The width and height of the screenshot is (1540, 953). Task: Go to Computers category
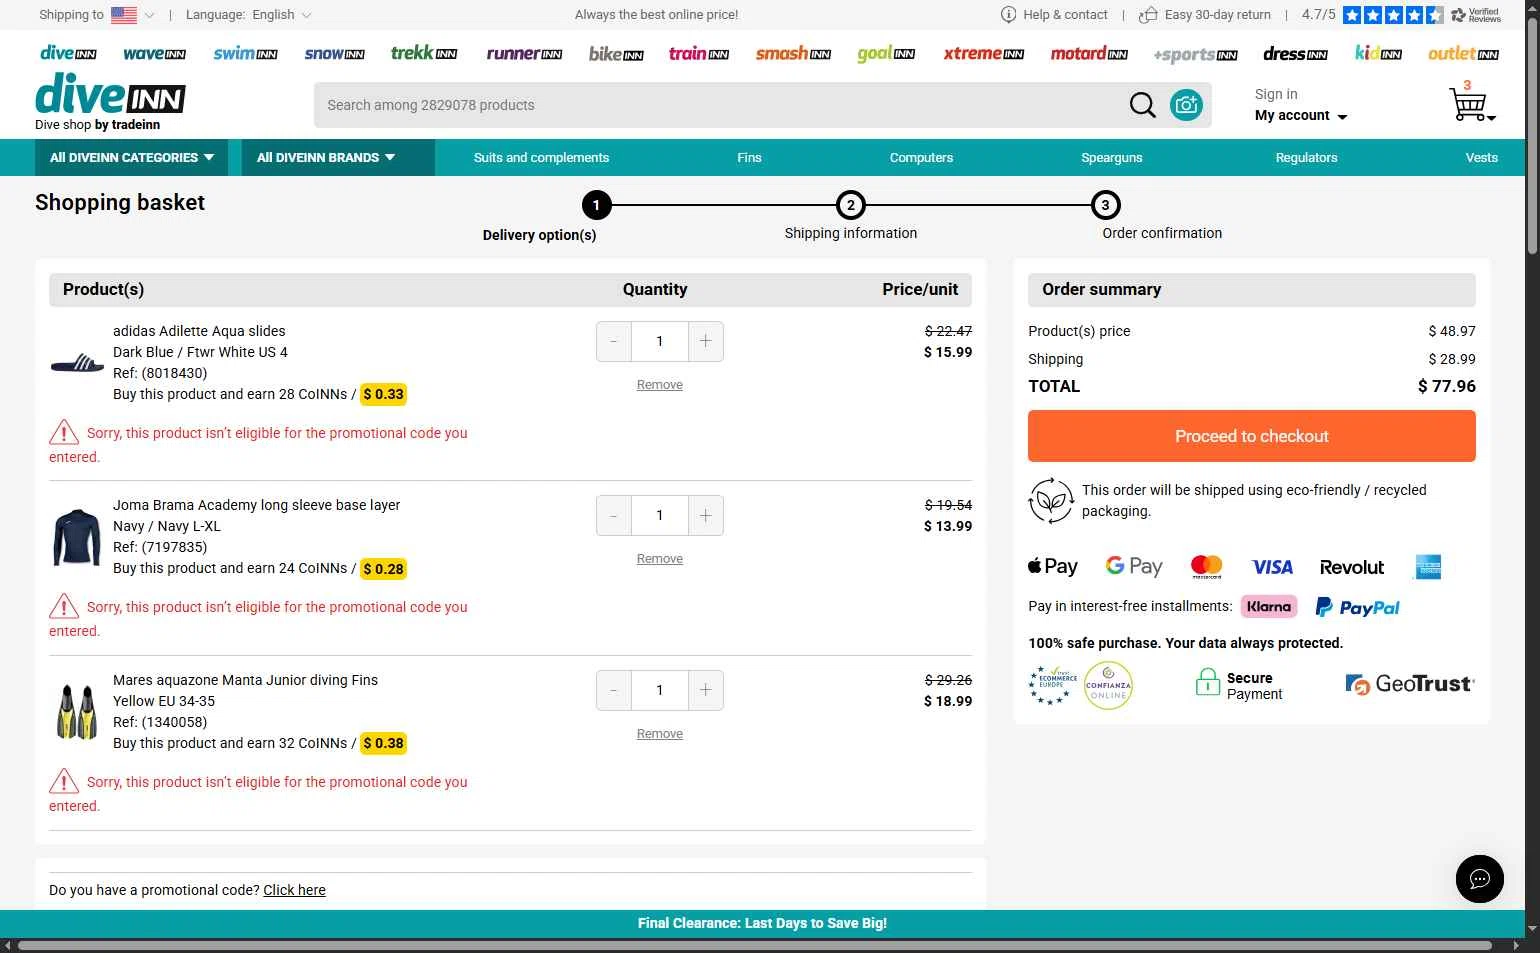[921, 158]
